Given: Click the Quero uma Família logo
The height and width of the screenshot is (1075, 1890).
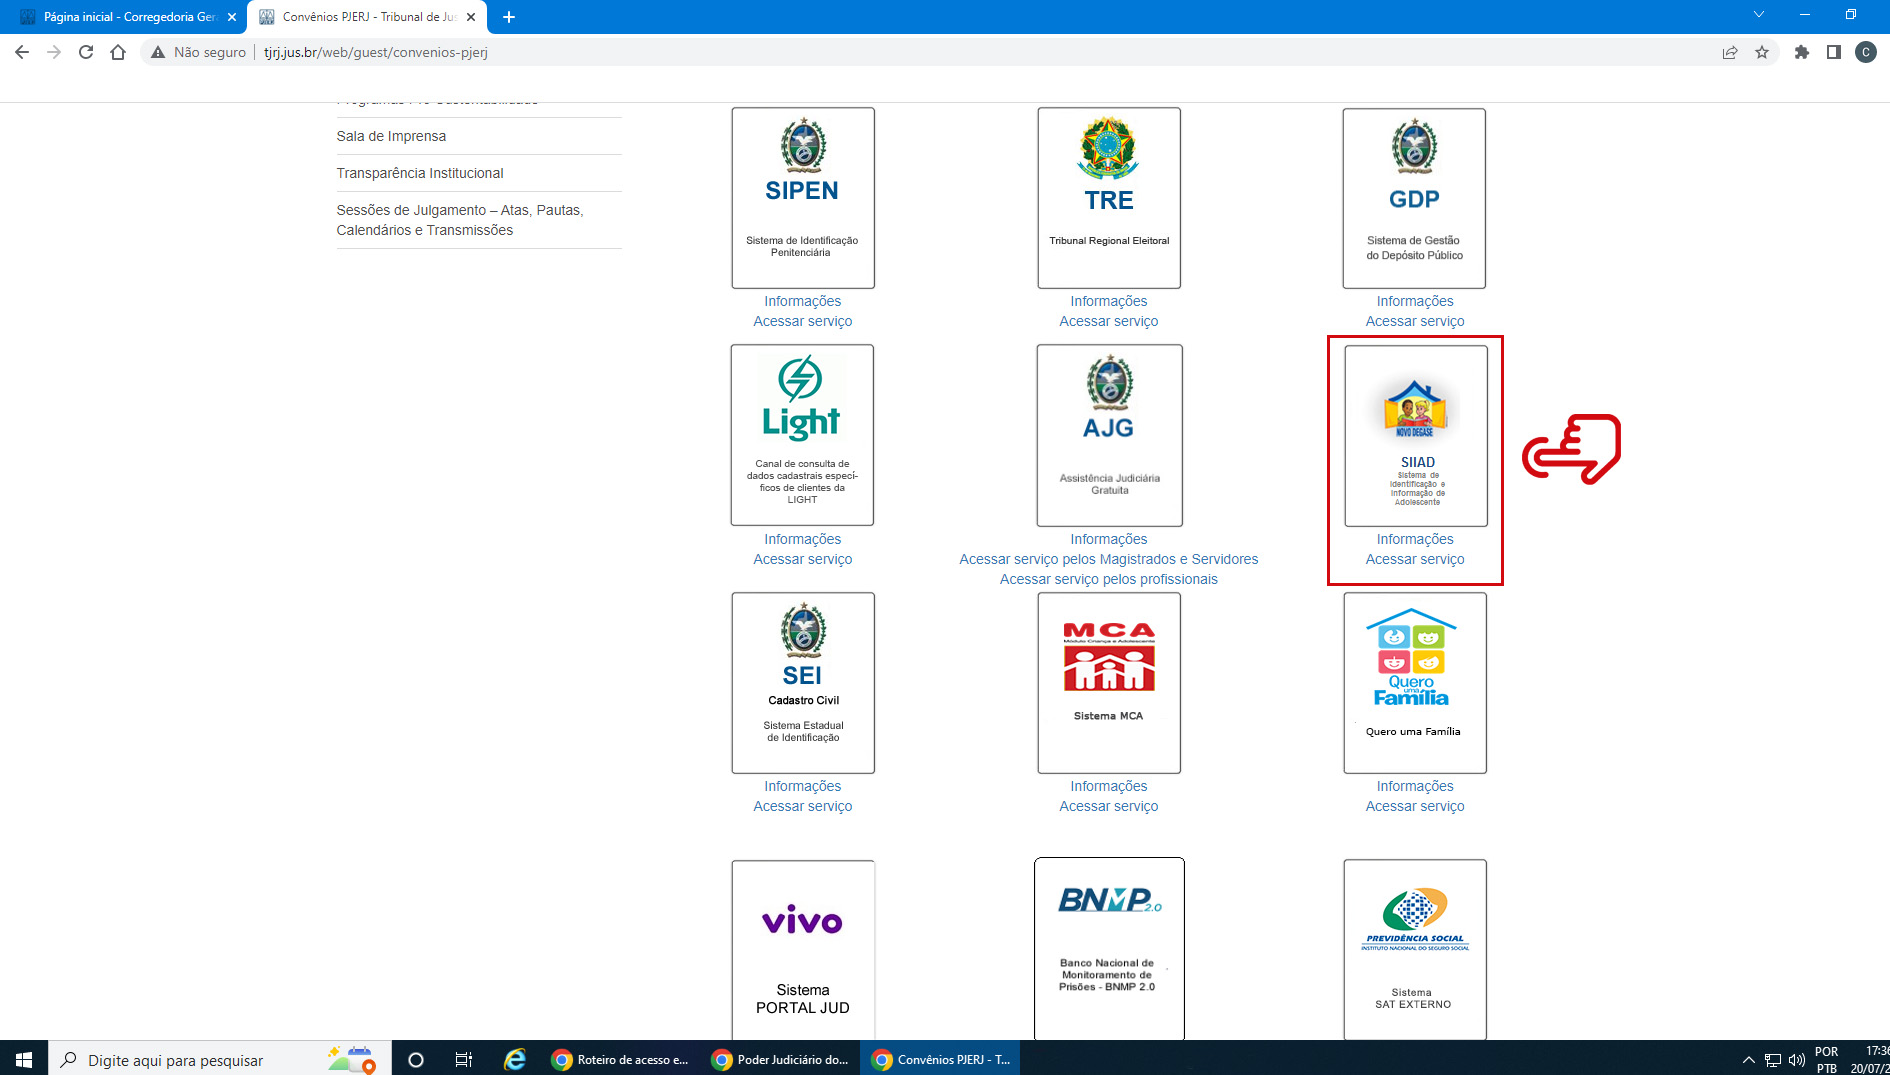Looking at the screenshot, I should pyautogui.click(x=1414, y=682).
